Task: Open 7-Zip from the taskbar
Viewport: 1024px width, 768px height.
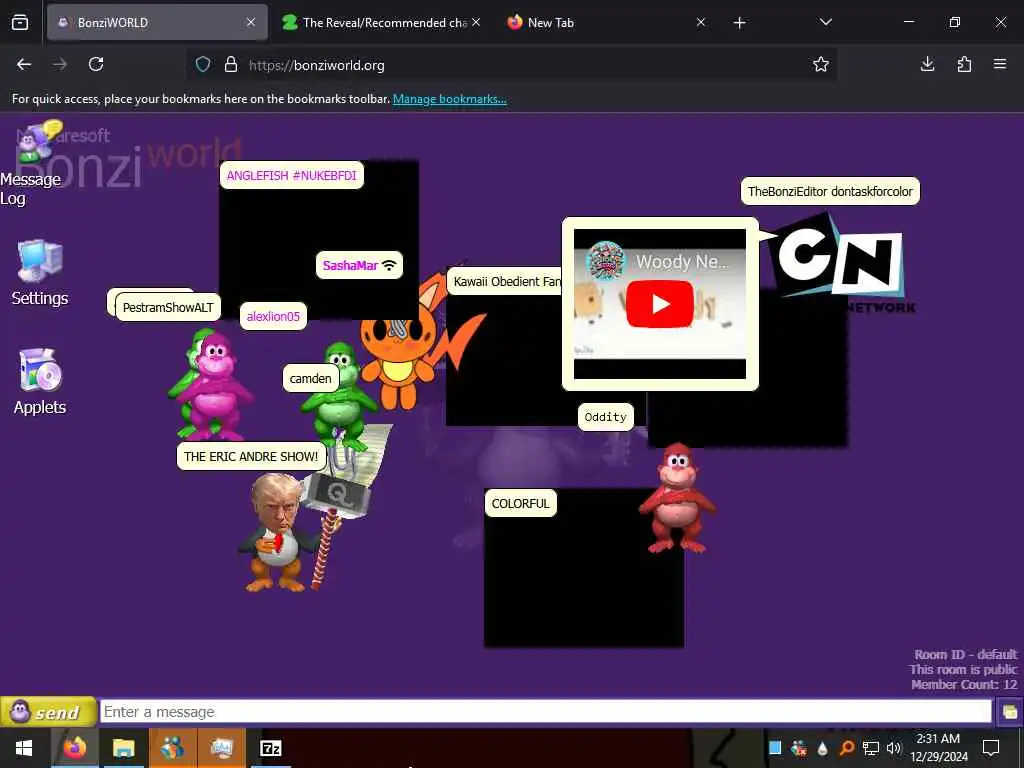Action: click(x=270, y=748)
